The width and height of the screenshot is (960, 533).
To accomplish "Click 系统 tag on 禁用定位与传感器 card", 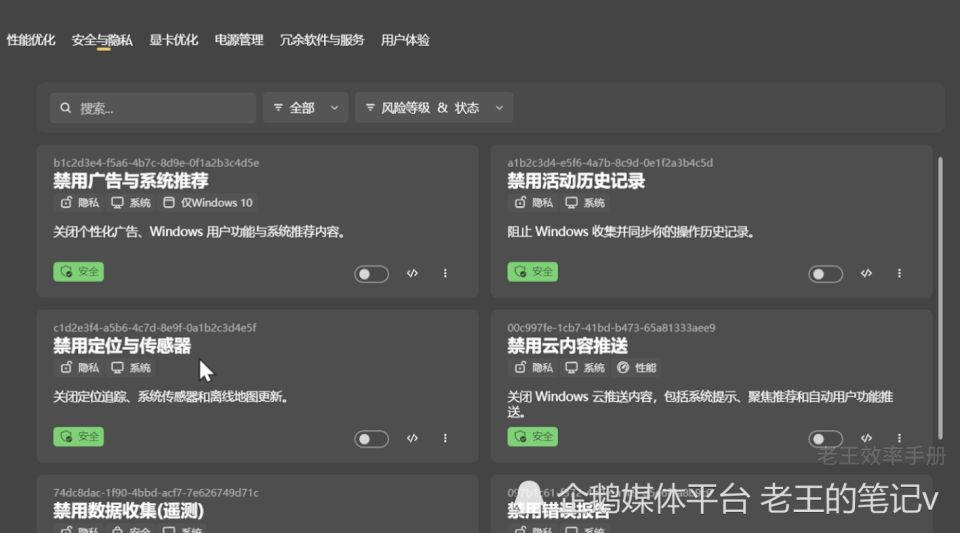I will click(131, 368).
